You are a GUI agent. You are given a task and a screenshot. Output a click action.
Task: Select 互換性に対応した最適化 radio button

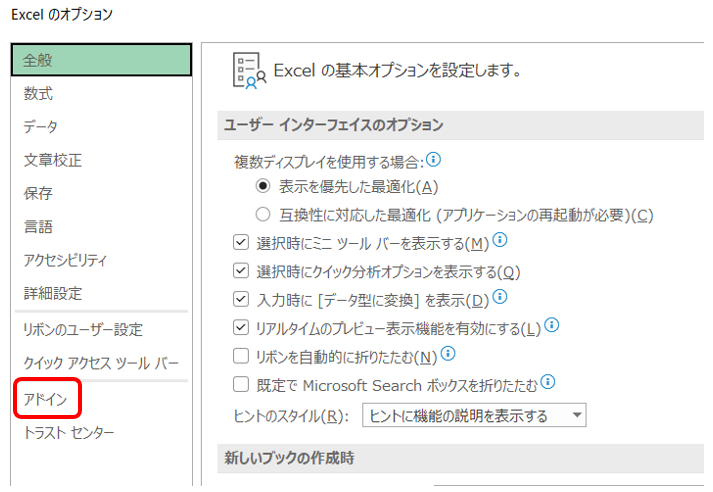click(x=263, y=214)
